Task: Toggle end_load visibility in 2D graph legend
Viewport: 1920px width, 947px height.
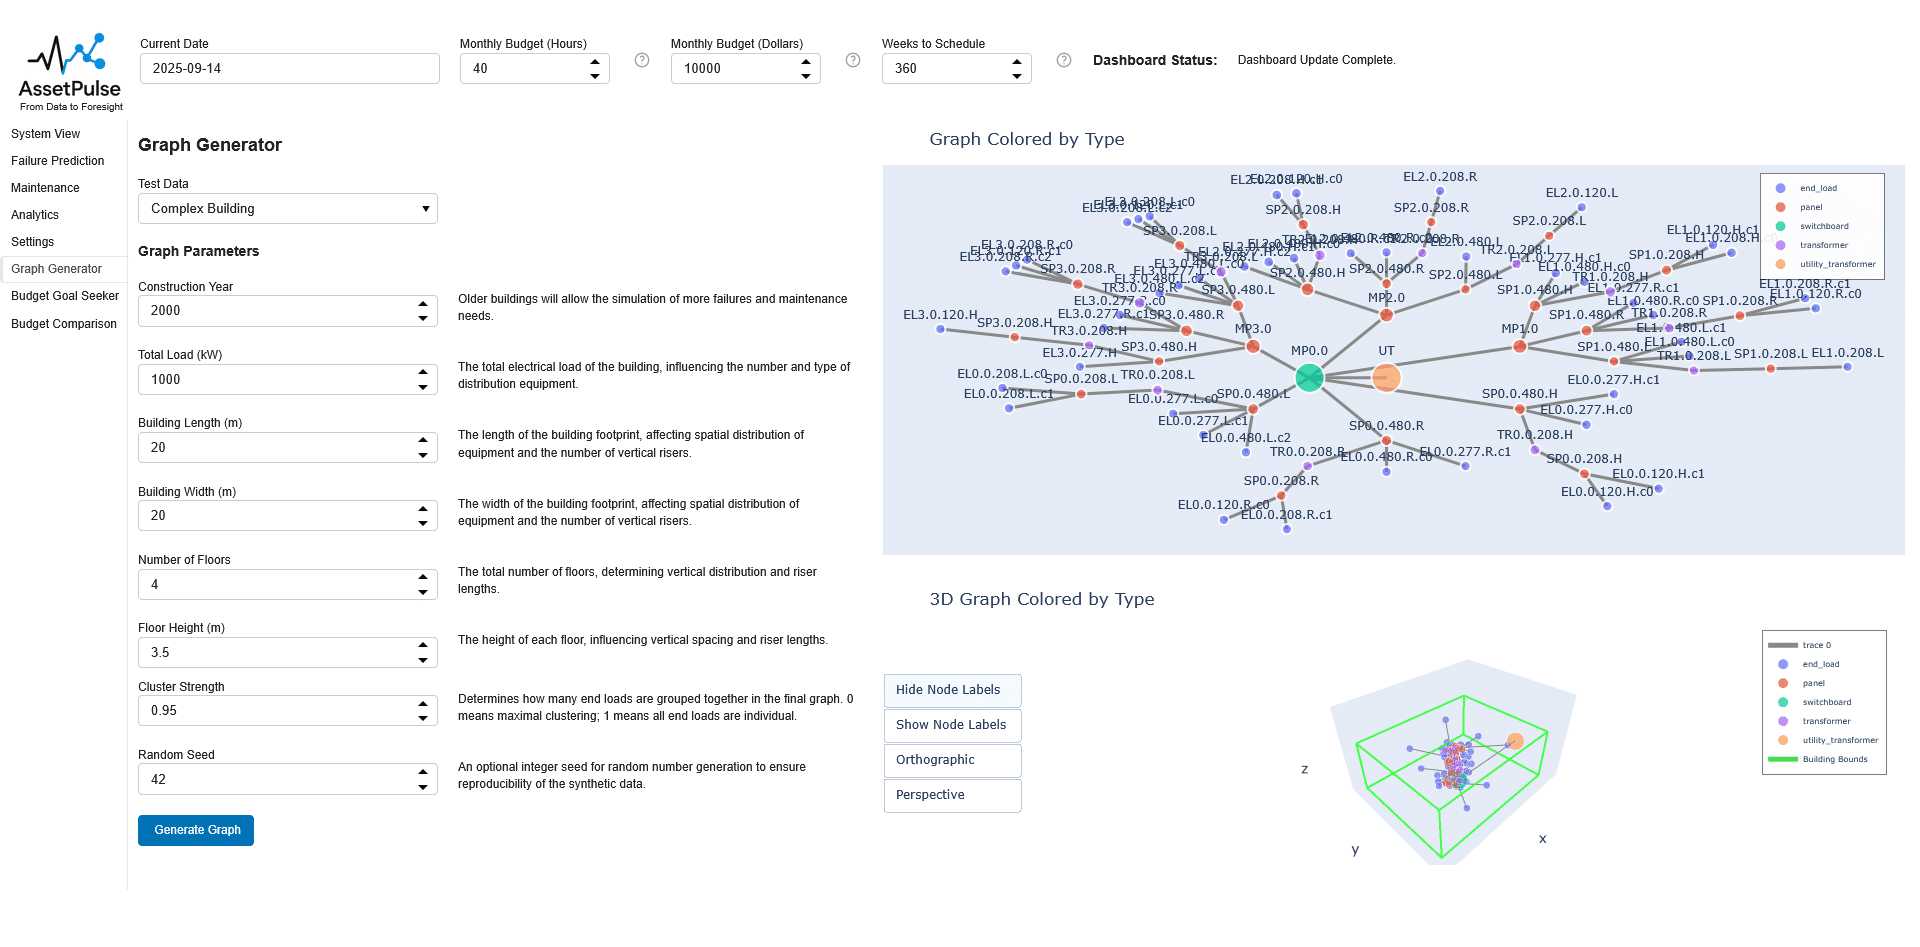Action: click(1818, 188)
